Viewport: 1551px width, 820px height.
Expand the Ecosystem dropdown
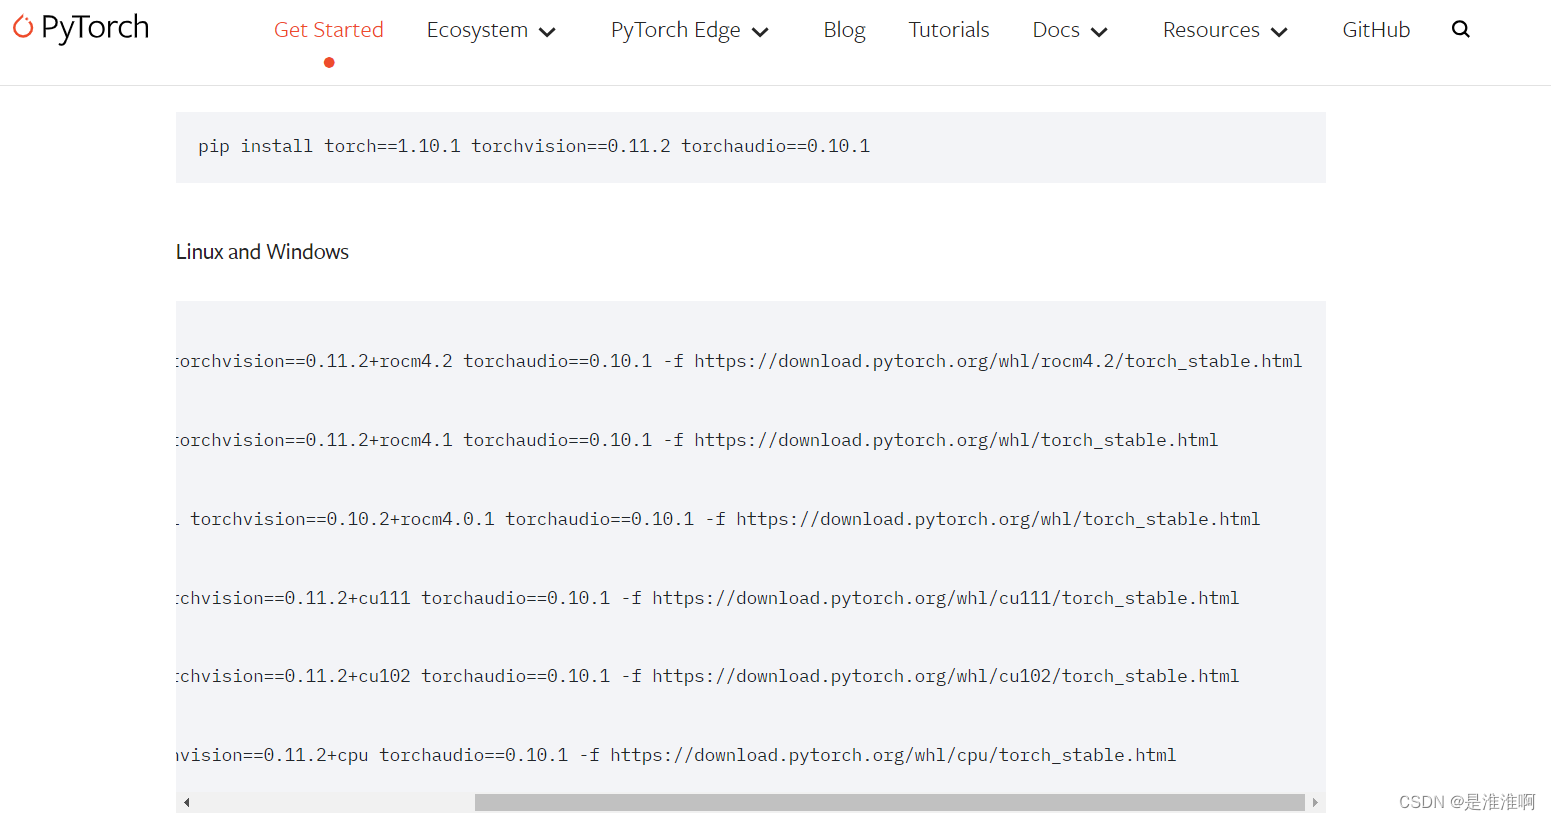pyautogui.click(x=491, y=30)
